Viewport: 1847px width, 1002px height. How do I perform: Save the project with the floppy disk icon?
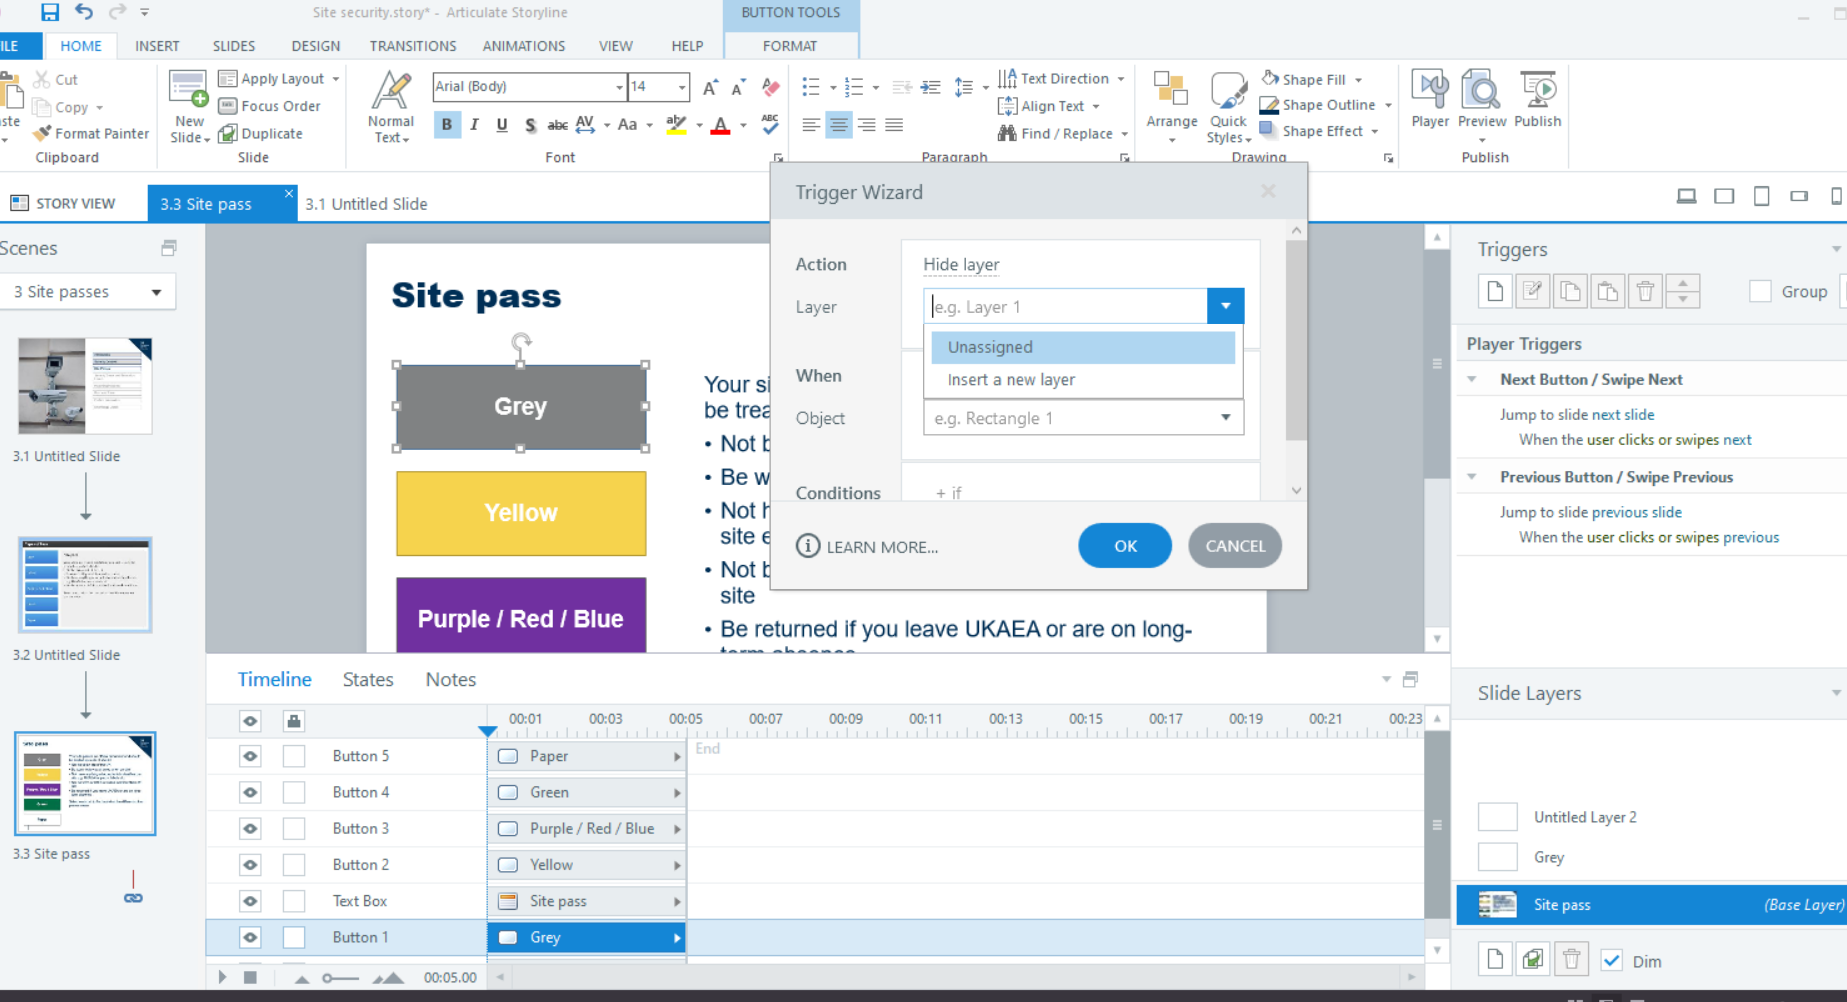click(50, 12)
